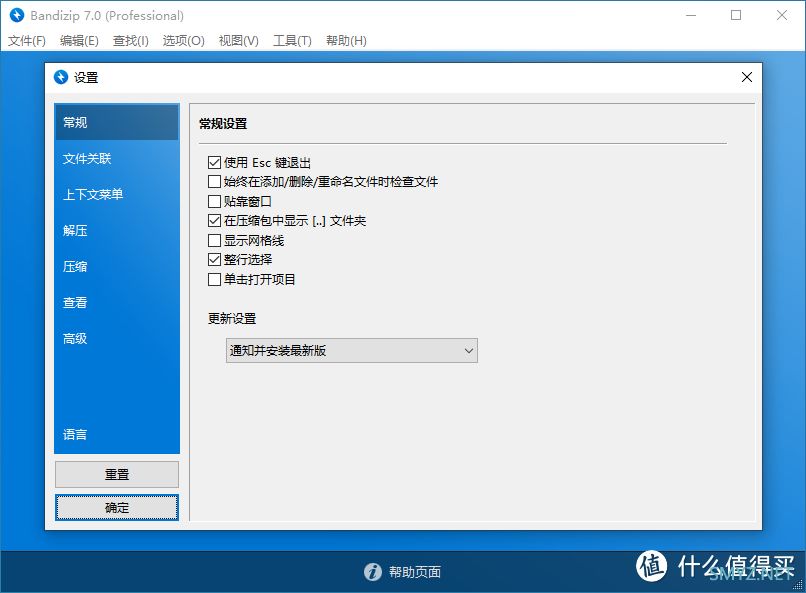Open the 查找(I) menu

131,41
